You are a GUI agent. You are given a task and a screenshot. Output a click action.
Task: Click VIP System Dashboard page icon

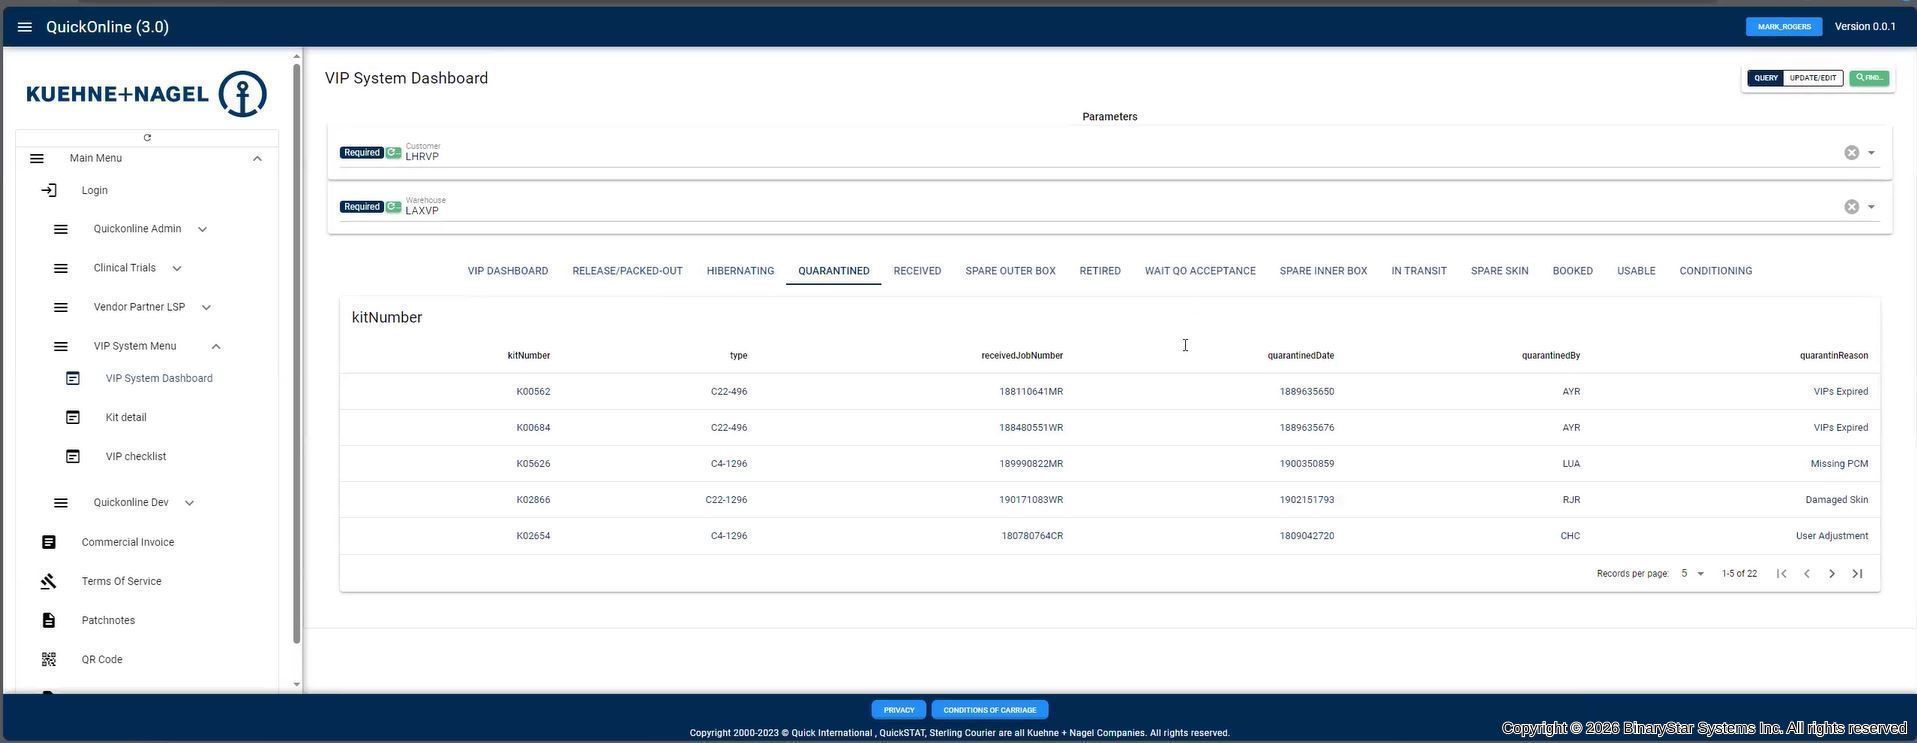pos(73,378)
